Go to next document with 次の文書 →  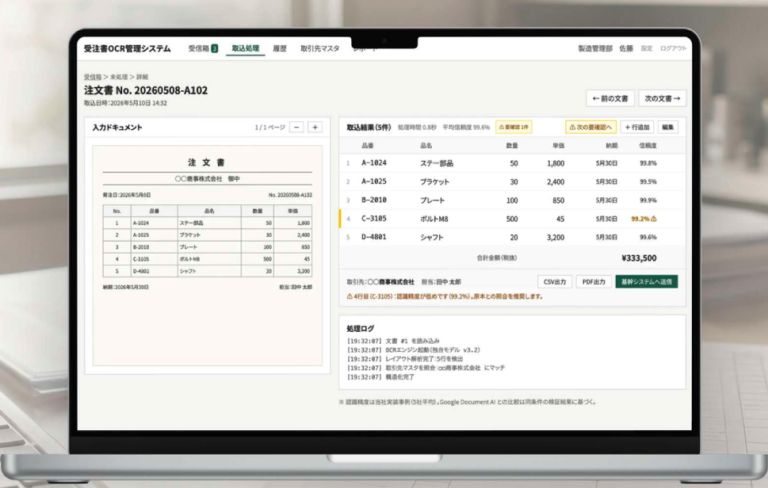pos(662,98)
